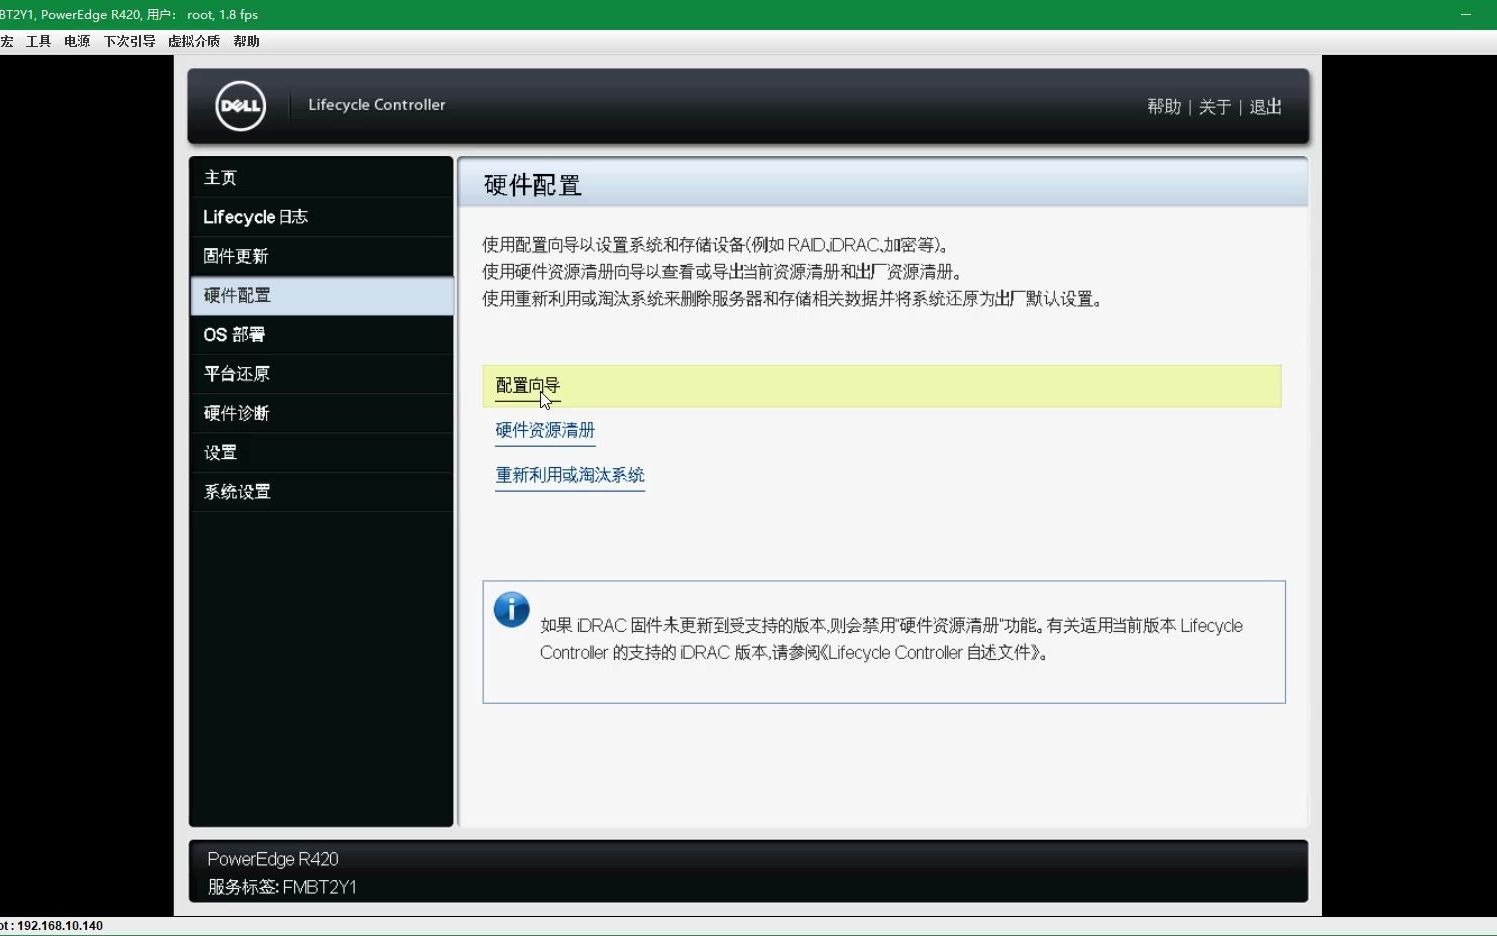Minimize the remote console window

(x=1466, y=15)
